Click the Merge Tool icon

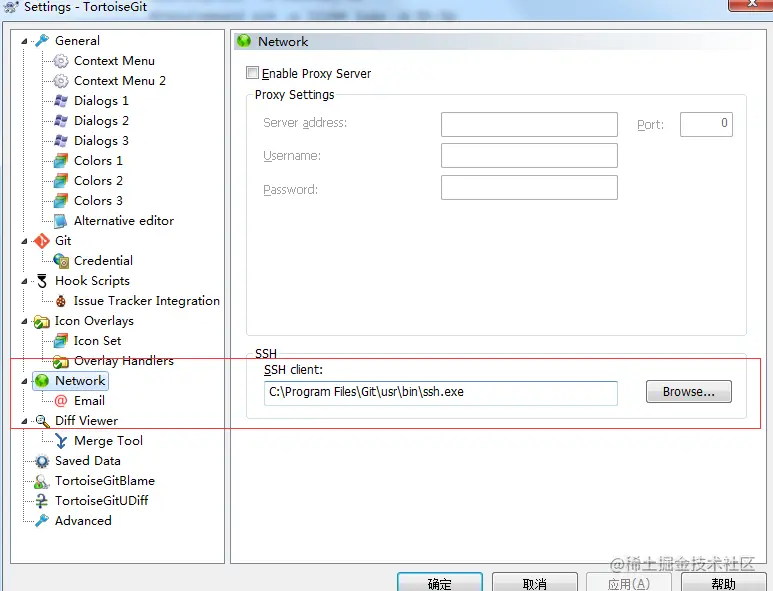tap(61, 441)
